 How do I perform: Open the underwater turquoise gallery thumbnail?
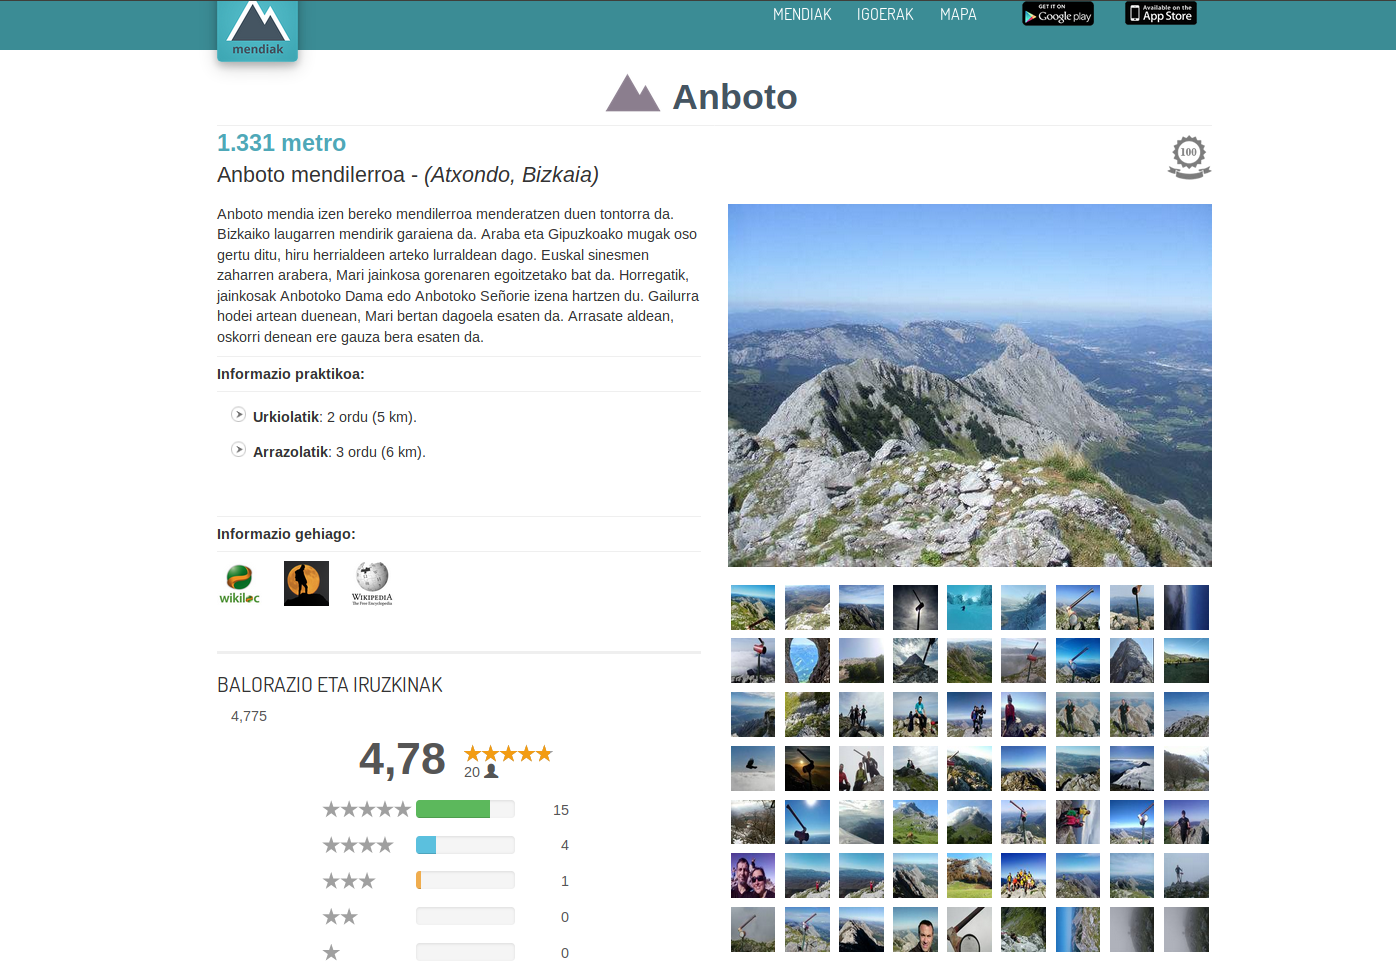(969, 607)
